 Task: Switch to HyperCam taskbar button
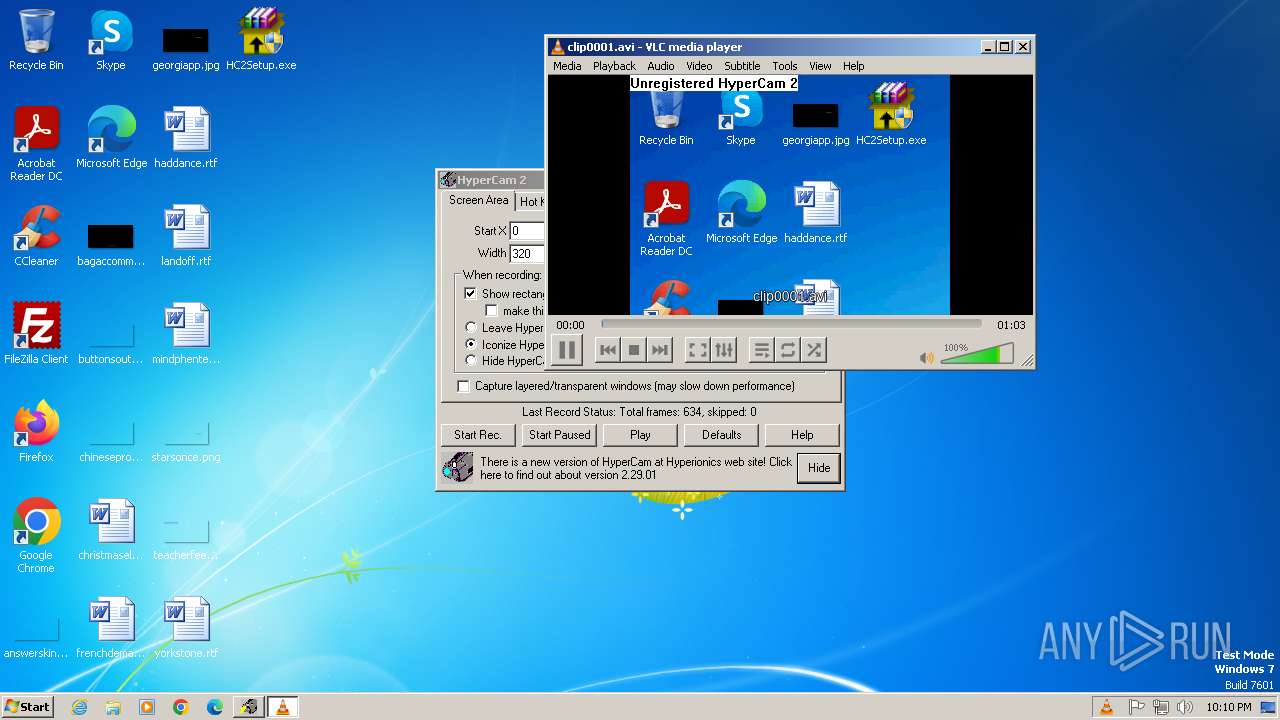tap(248, 707)
